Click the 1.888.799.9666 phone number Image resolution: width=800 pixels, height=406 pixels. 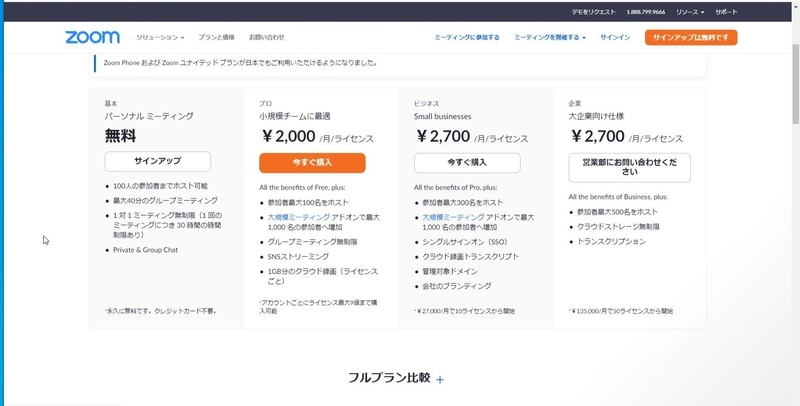point(646,12)
